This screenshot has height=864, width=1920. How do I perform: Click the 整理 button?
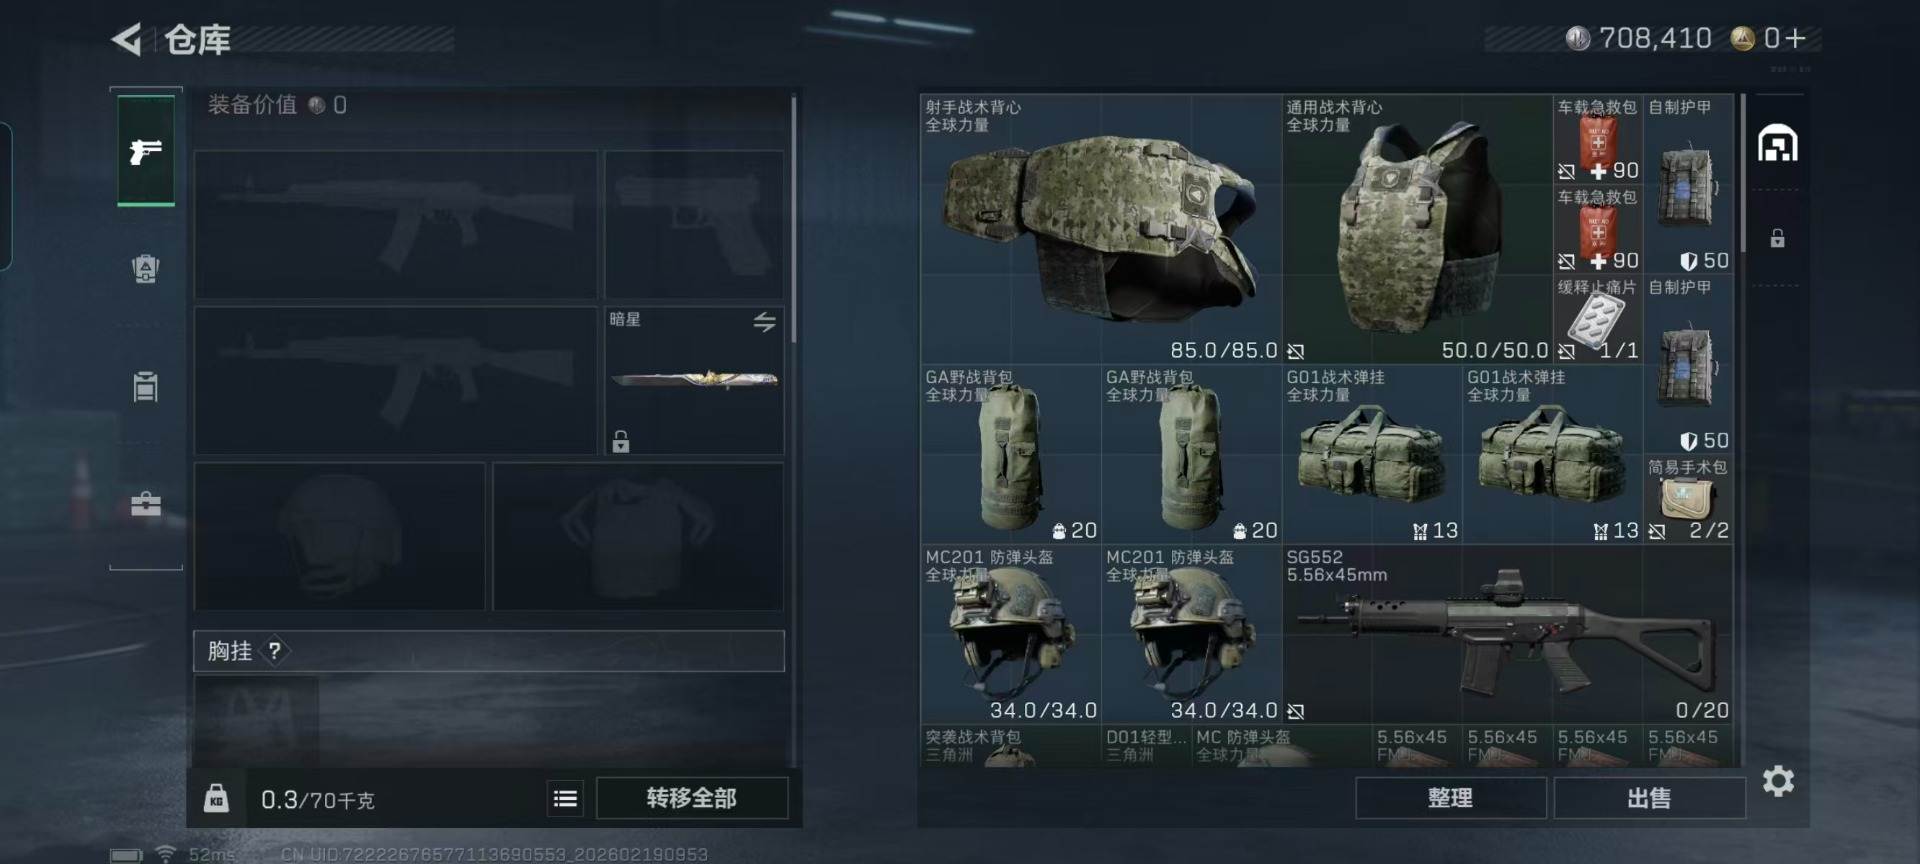(1450, 798)
